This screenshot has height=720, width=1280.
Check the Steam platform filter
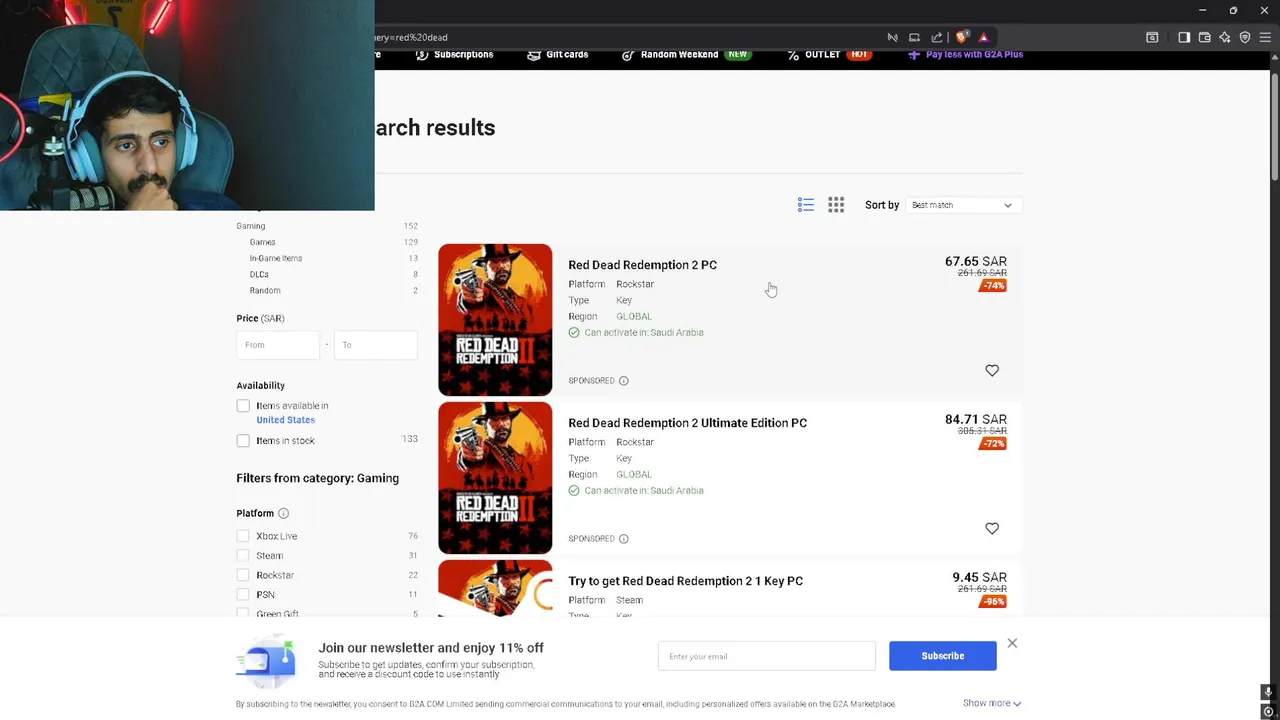click(243, 556)
